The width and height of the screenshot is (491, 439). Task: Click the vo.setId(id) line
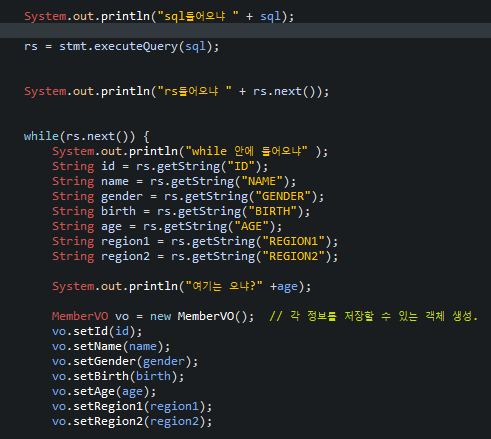click(97, 331)
